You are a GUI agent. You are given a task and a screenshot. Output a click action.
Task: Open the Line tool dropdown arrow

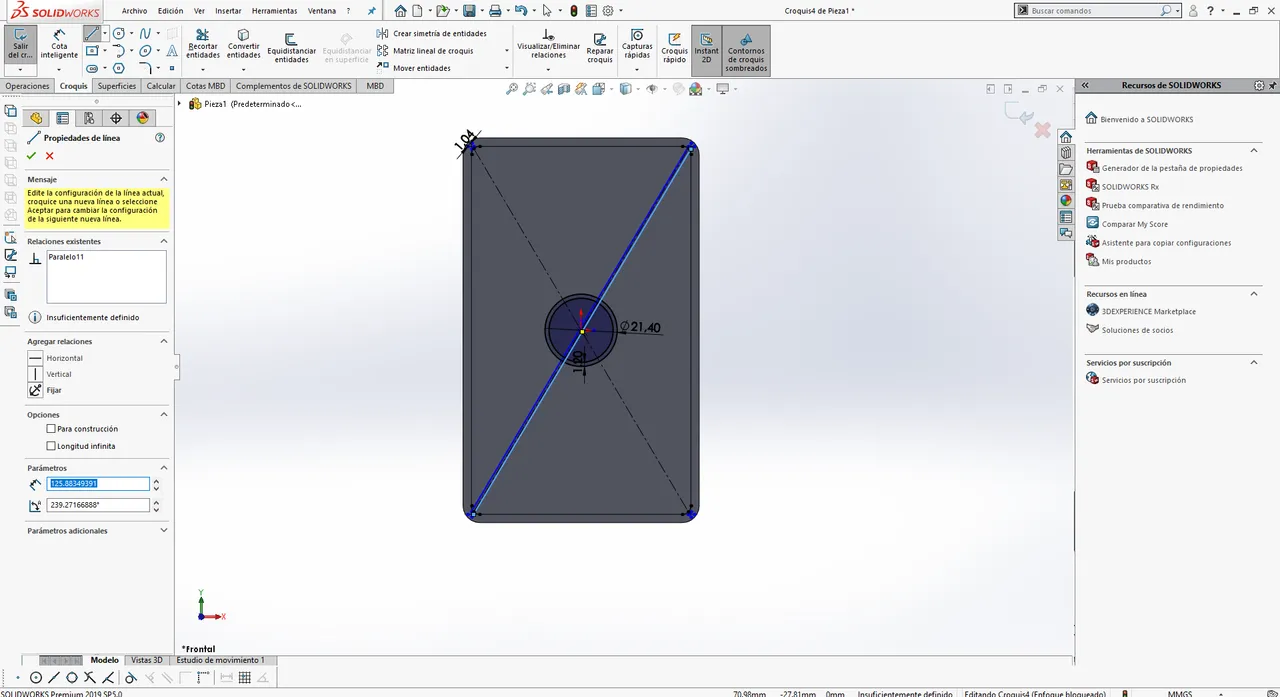[x=106, y=34]
